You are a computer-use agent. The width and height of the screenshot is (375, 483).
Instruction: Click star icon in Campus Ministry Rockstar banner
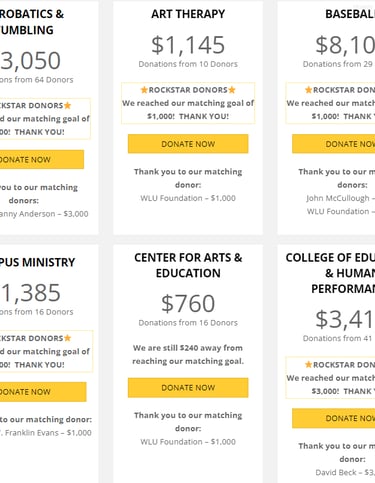tap(68, 338)
